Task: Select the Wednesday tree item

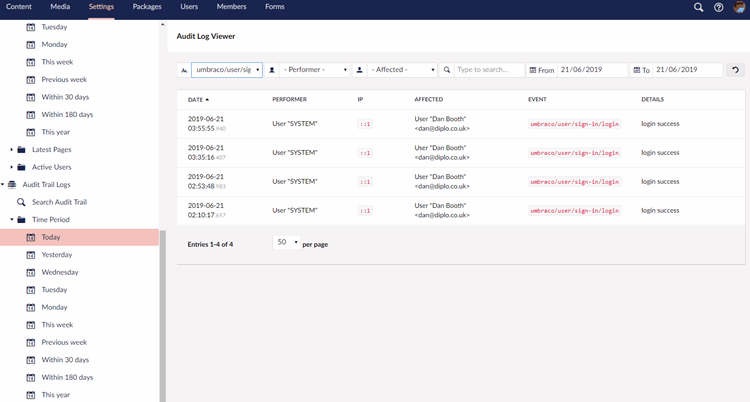Action: point(60,272)
